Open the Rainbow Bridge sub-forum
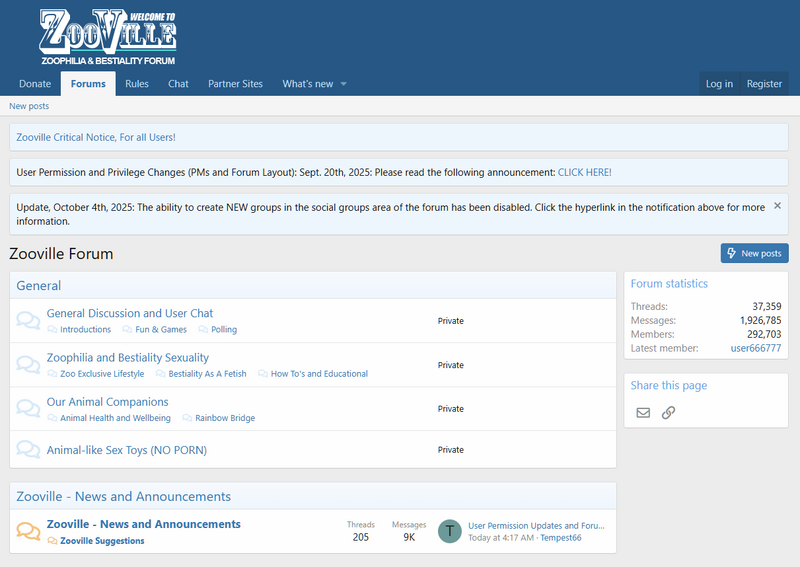 [x=225, y=418]
